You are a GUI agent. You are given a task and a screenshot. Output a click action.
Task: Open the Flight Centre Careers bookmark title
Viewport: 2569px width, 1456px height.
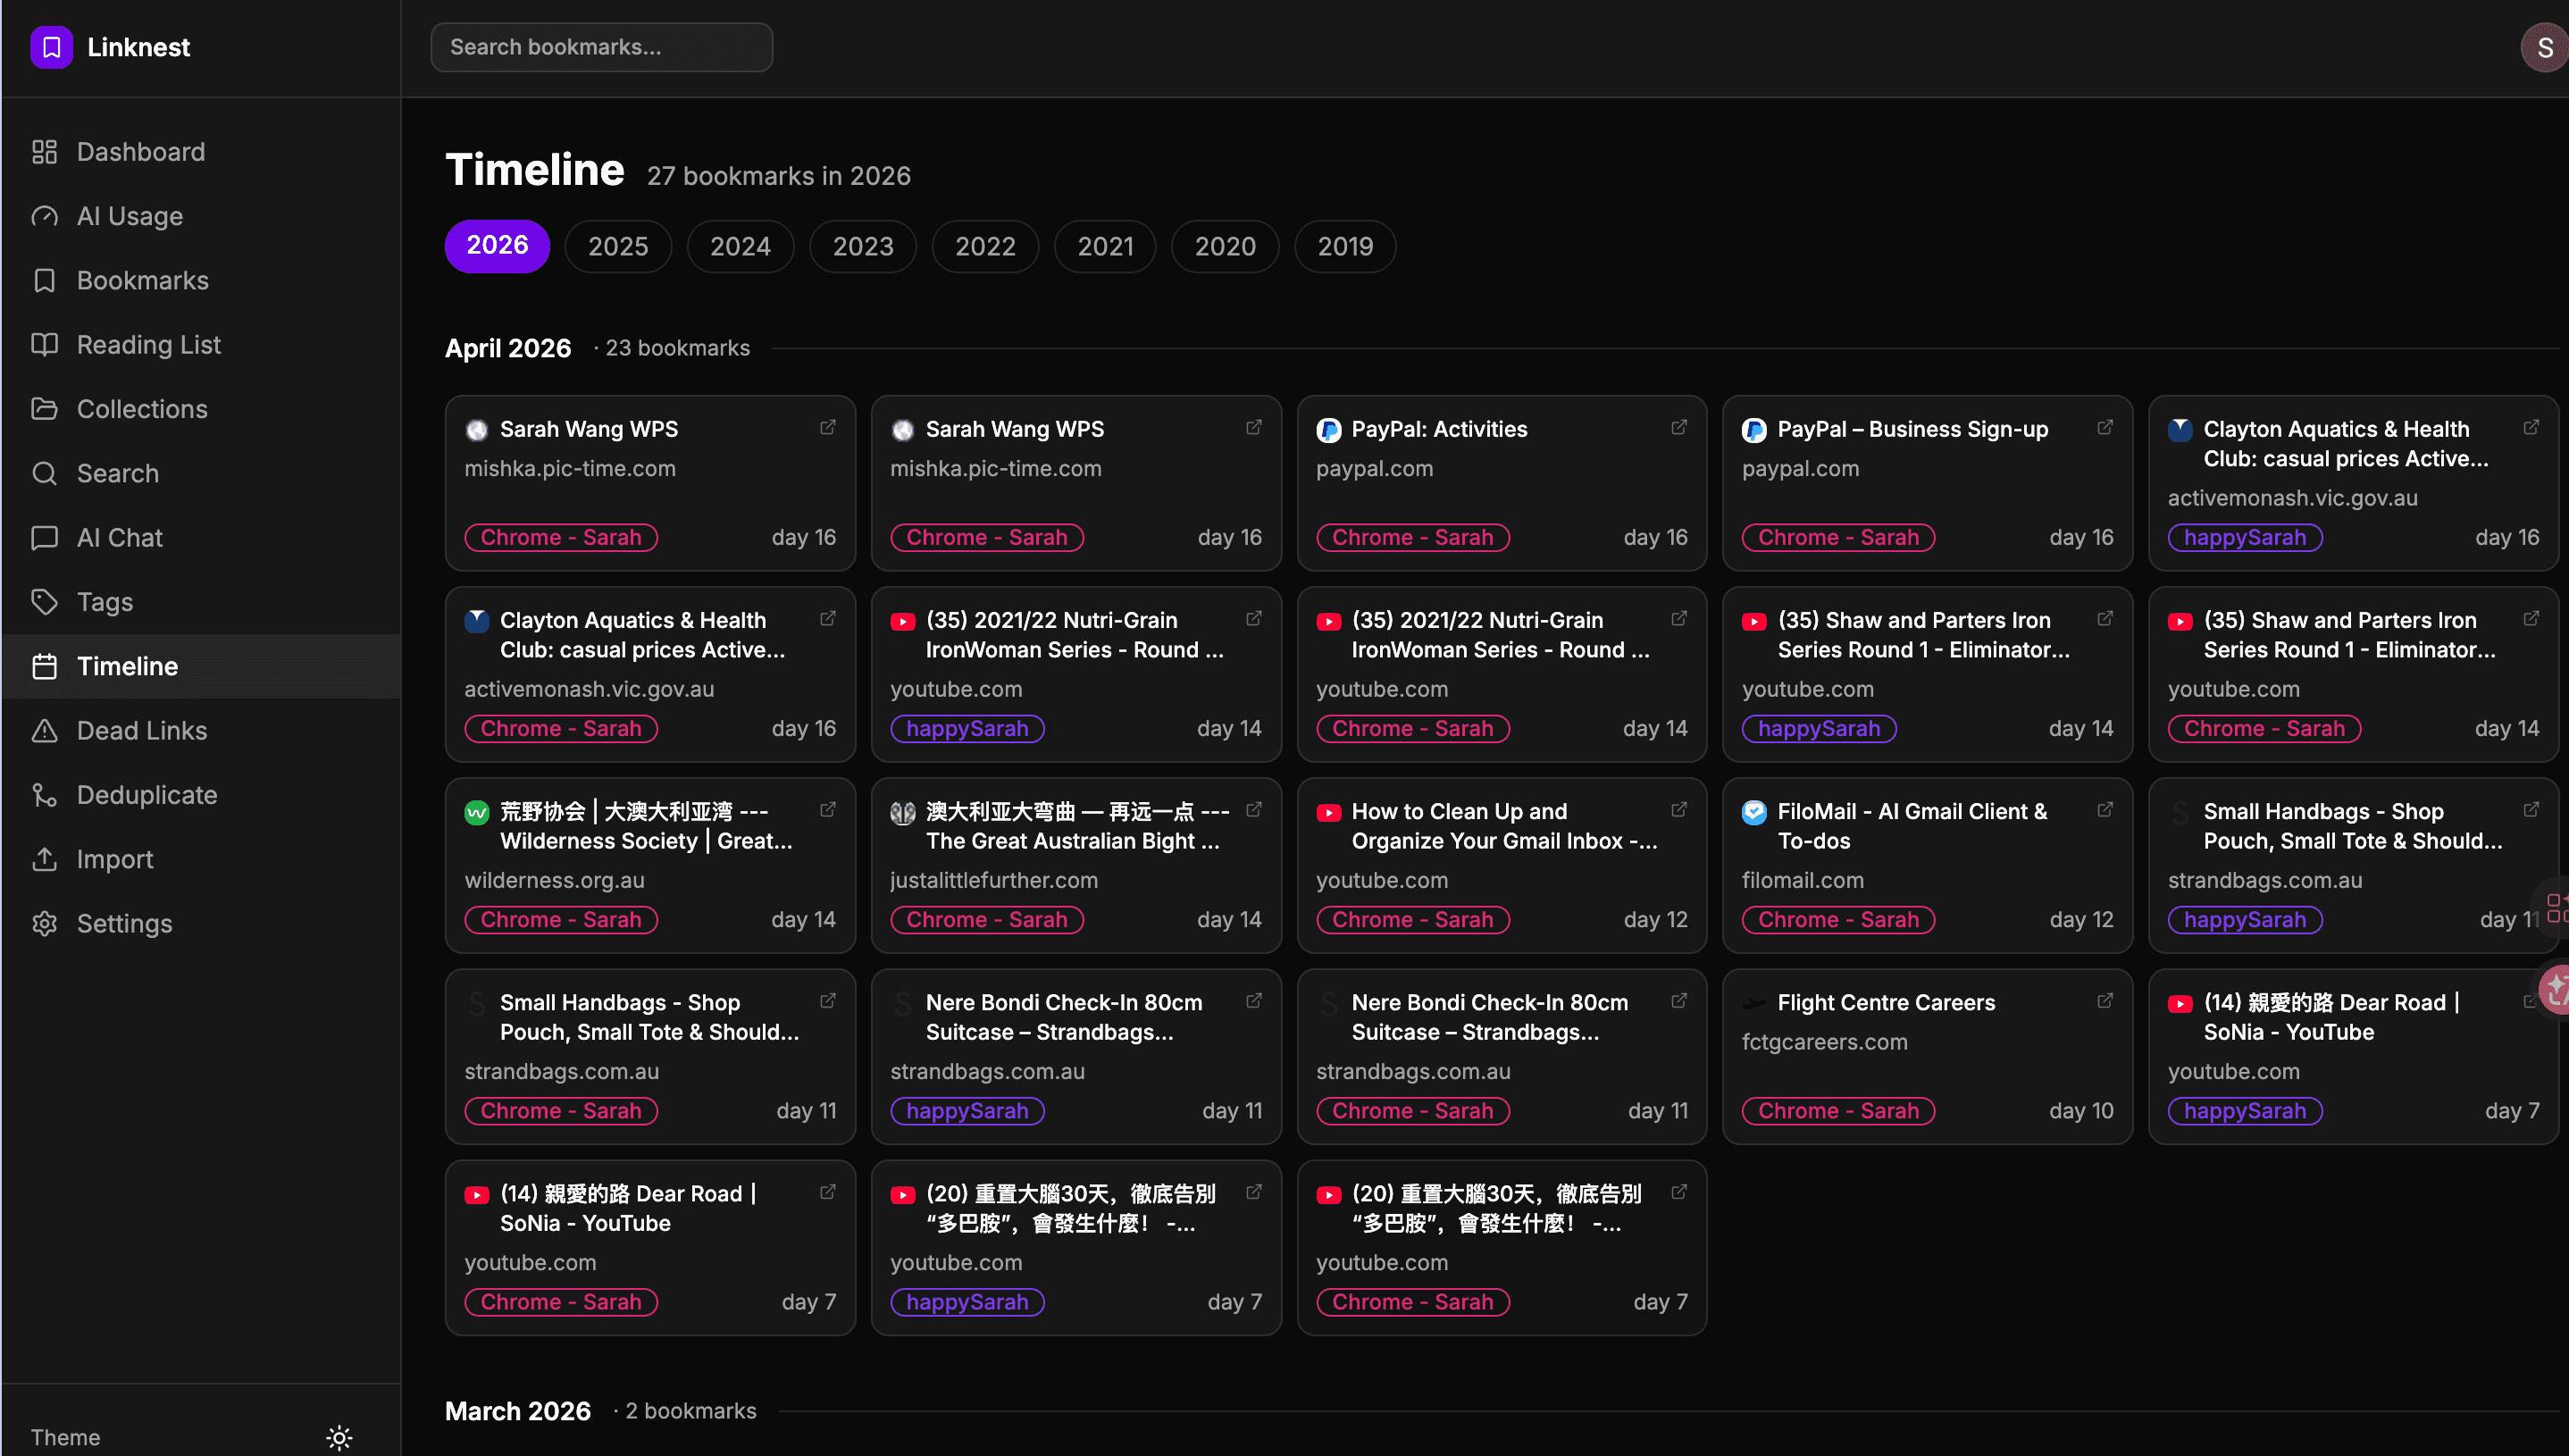(x=1886, y=1002)
